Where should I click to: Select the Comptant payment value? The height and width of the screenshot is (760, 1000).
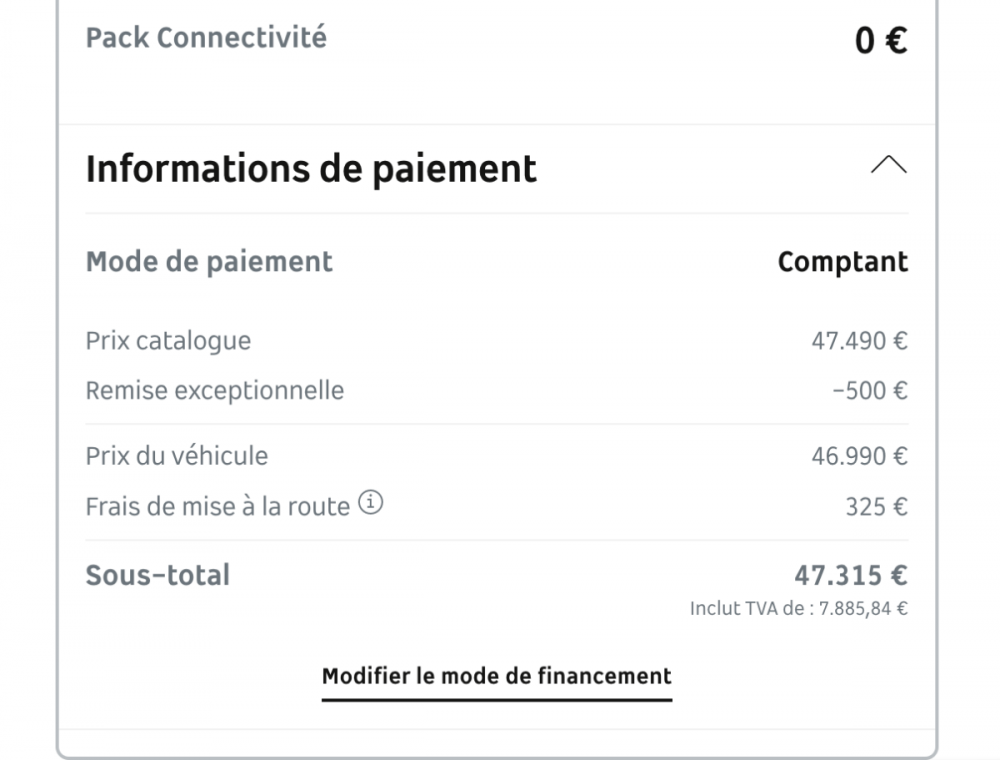842,262
